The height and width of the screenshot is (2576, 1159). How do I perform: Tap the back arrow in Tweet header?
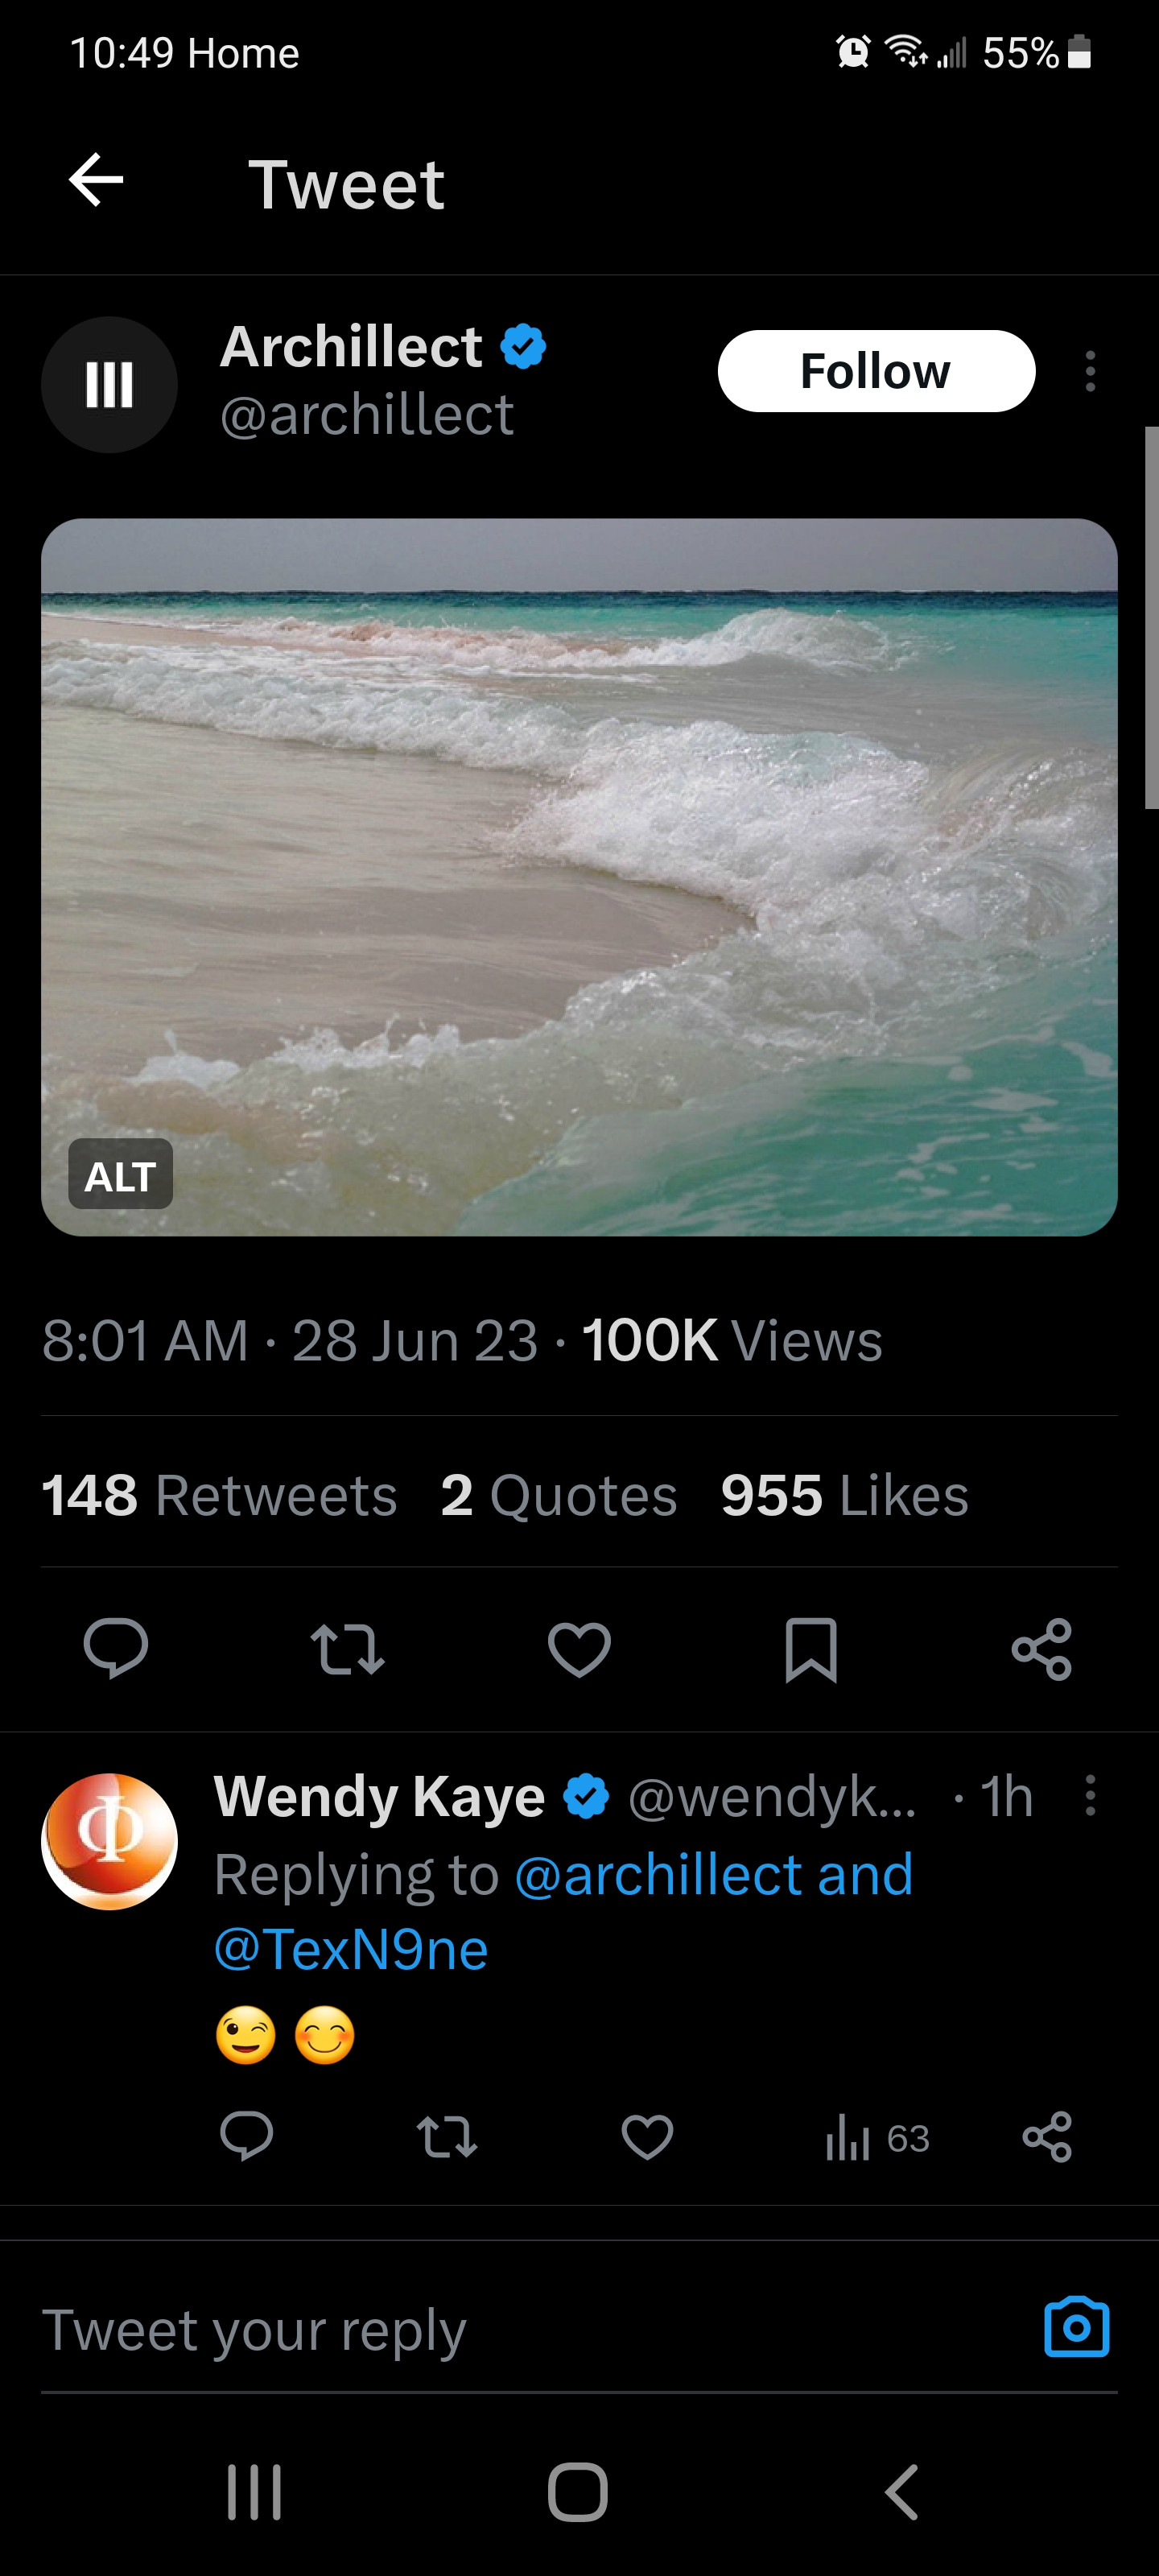96,181
